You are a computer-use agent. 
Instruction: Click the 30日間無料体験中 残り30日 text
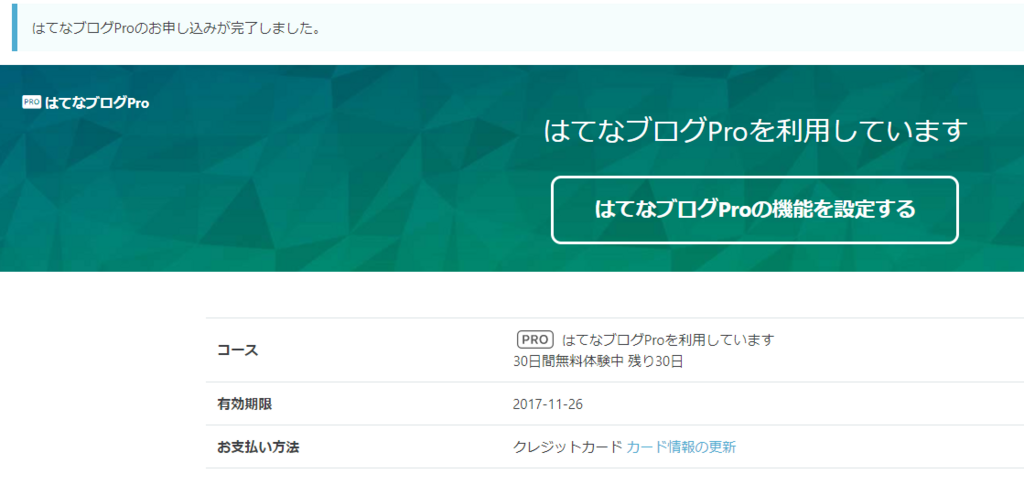coord(598,361)
